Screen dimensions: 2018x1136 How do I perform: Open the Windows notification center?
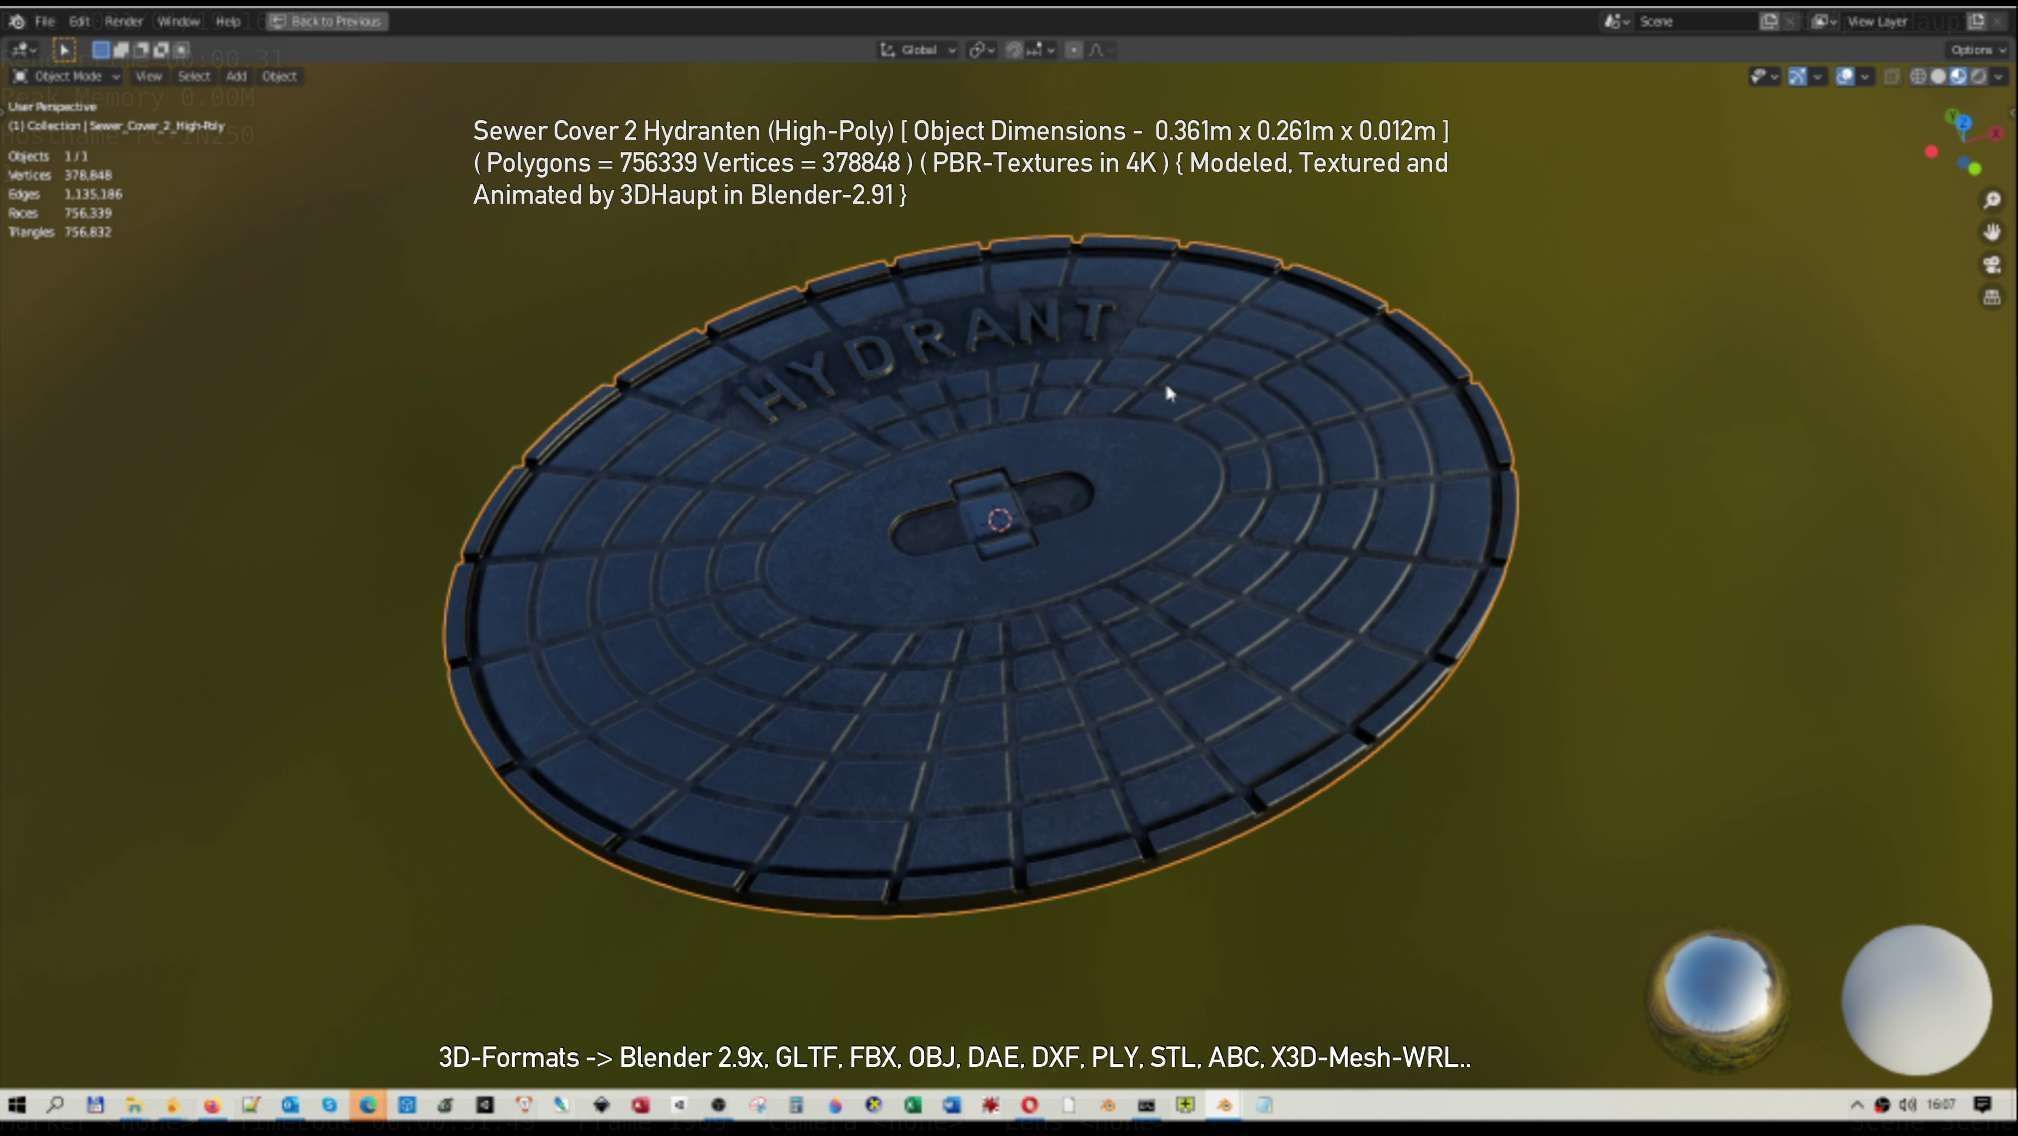(1983, 1105)
